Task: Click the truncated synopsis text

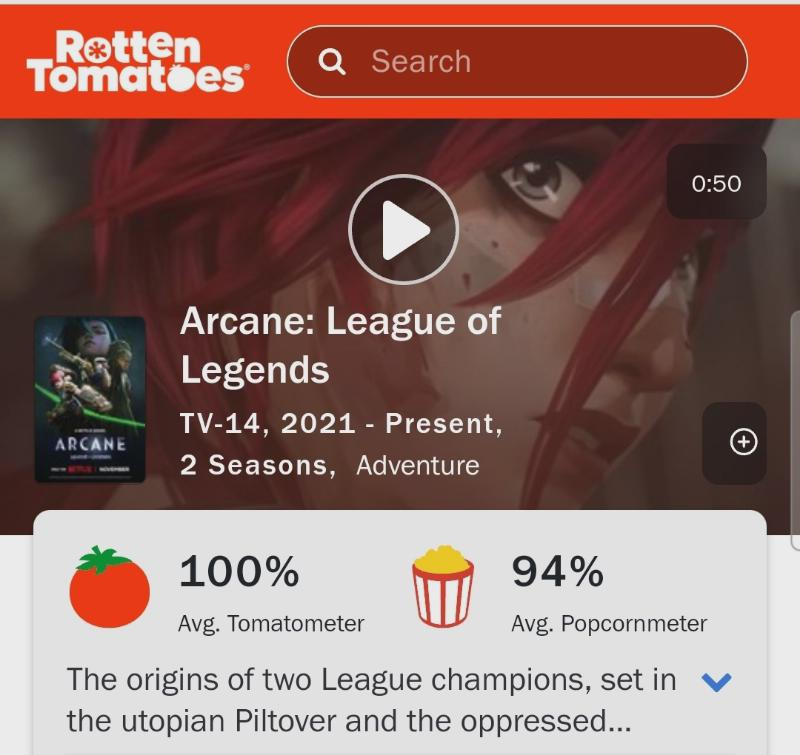Action: pos(371,700)
